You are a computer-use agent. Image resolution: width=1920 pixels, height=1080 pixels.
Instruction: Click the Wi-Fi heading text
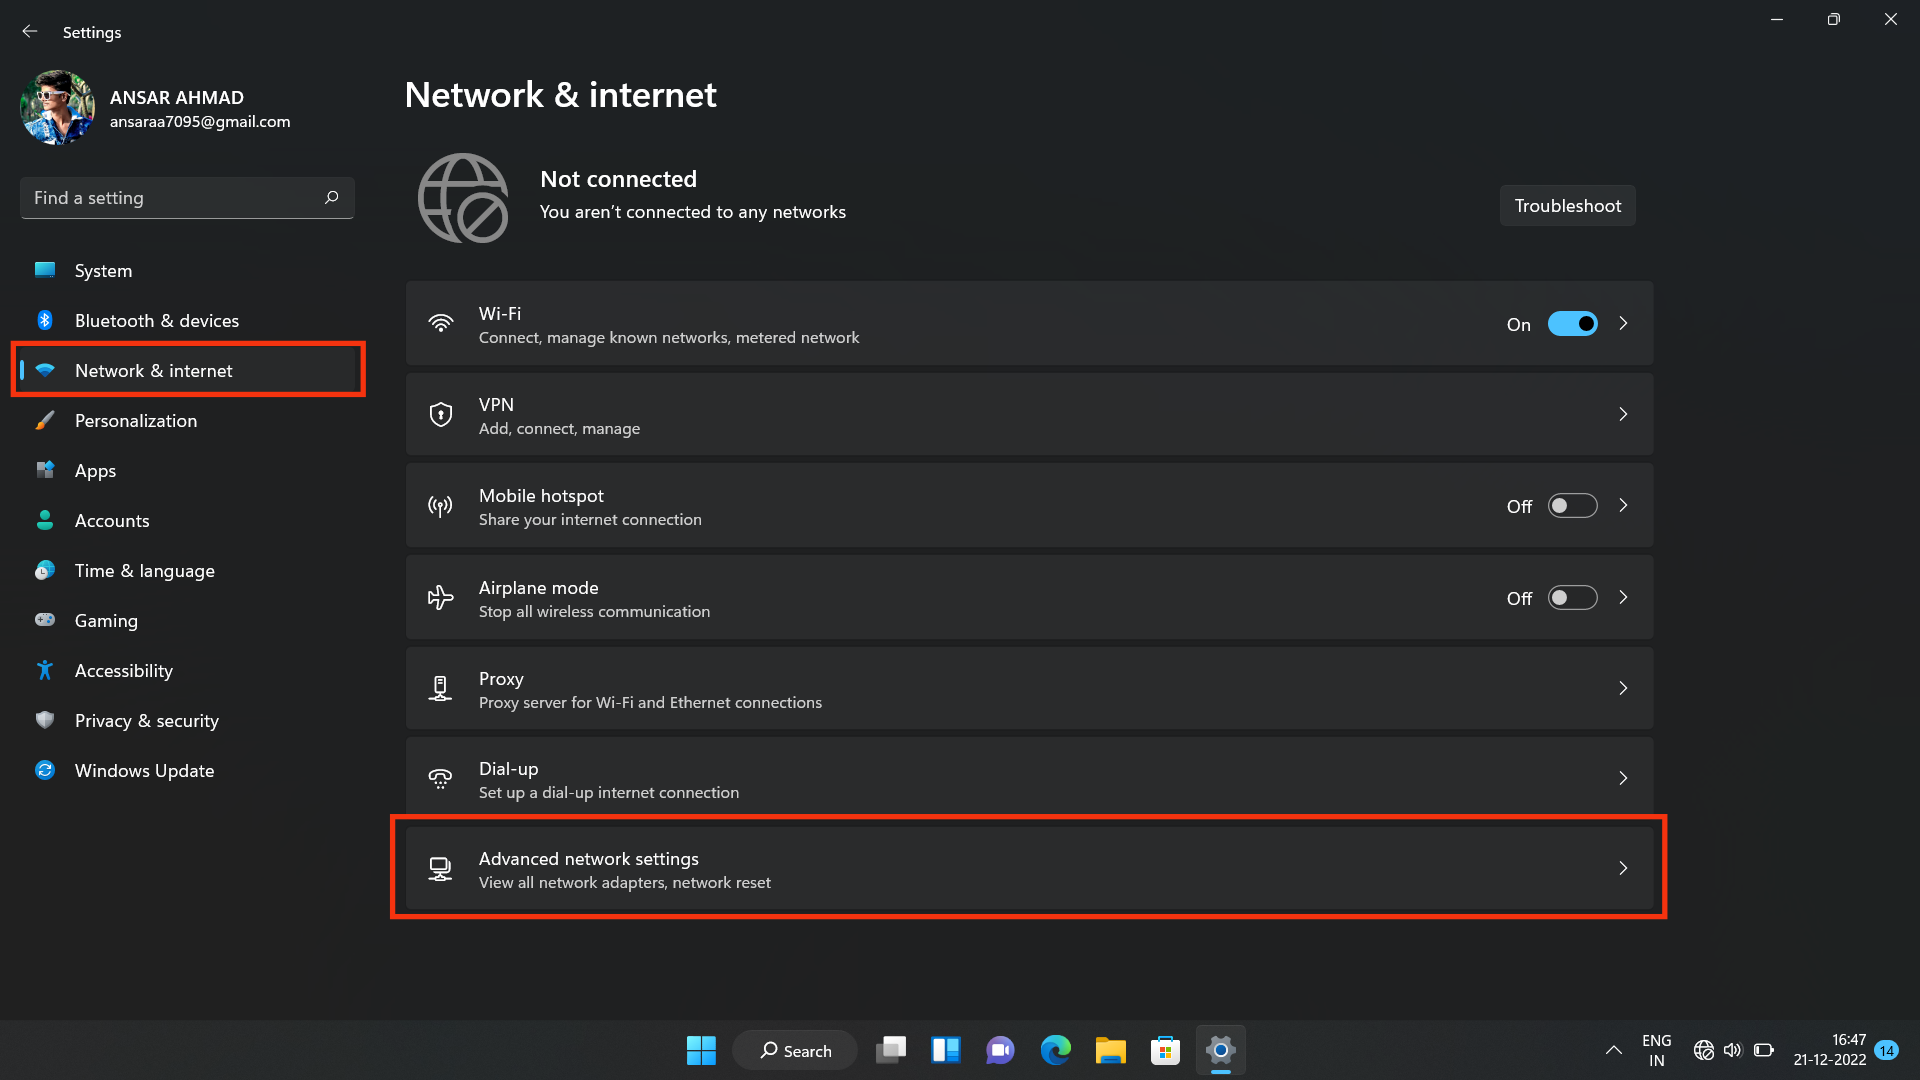(x=500, y=314)
